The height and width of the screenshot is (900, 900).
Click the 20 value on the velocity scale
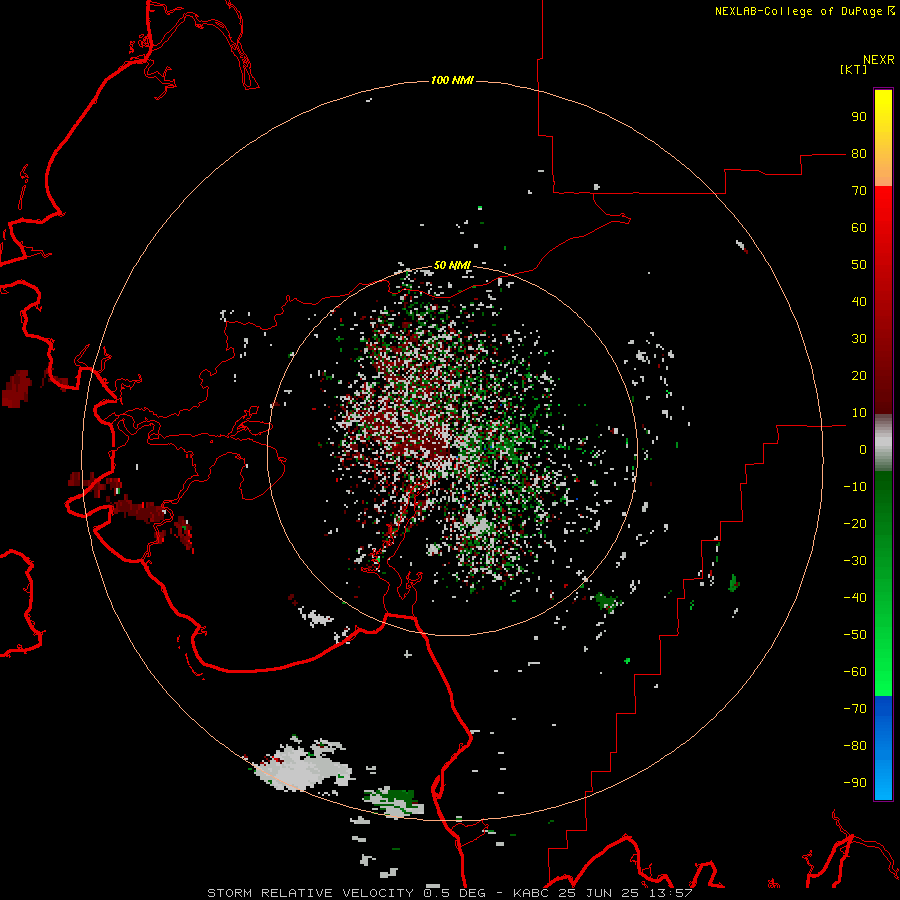859,376
